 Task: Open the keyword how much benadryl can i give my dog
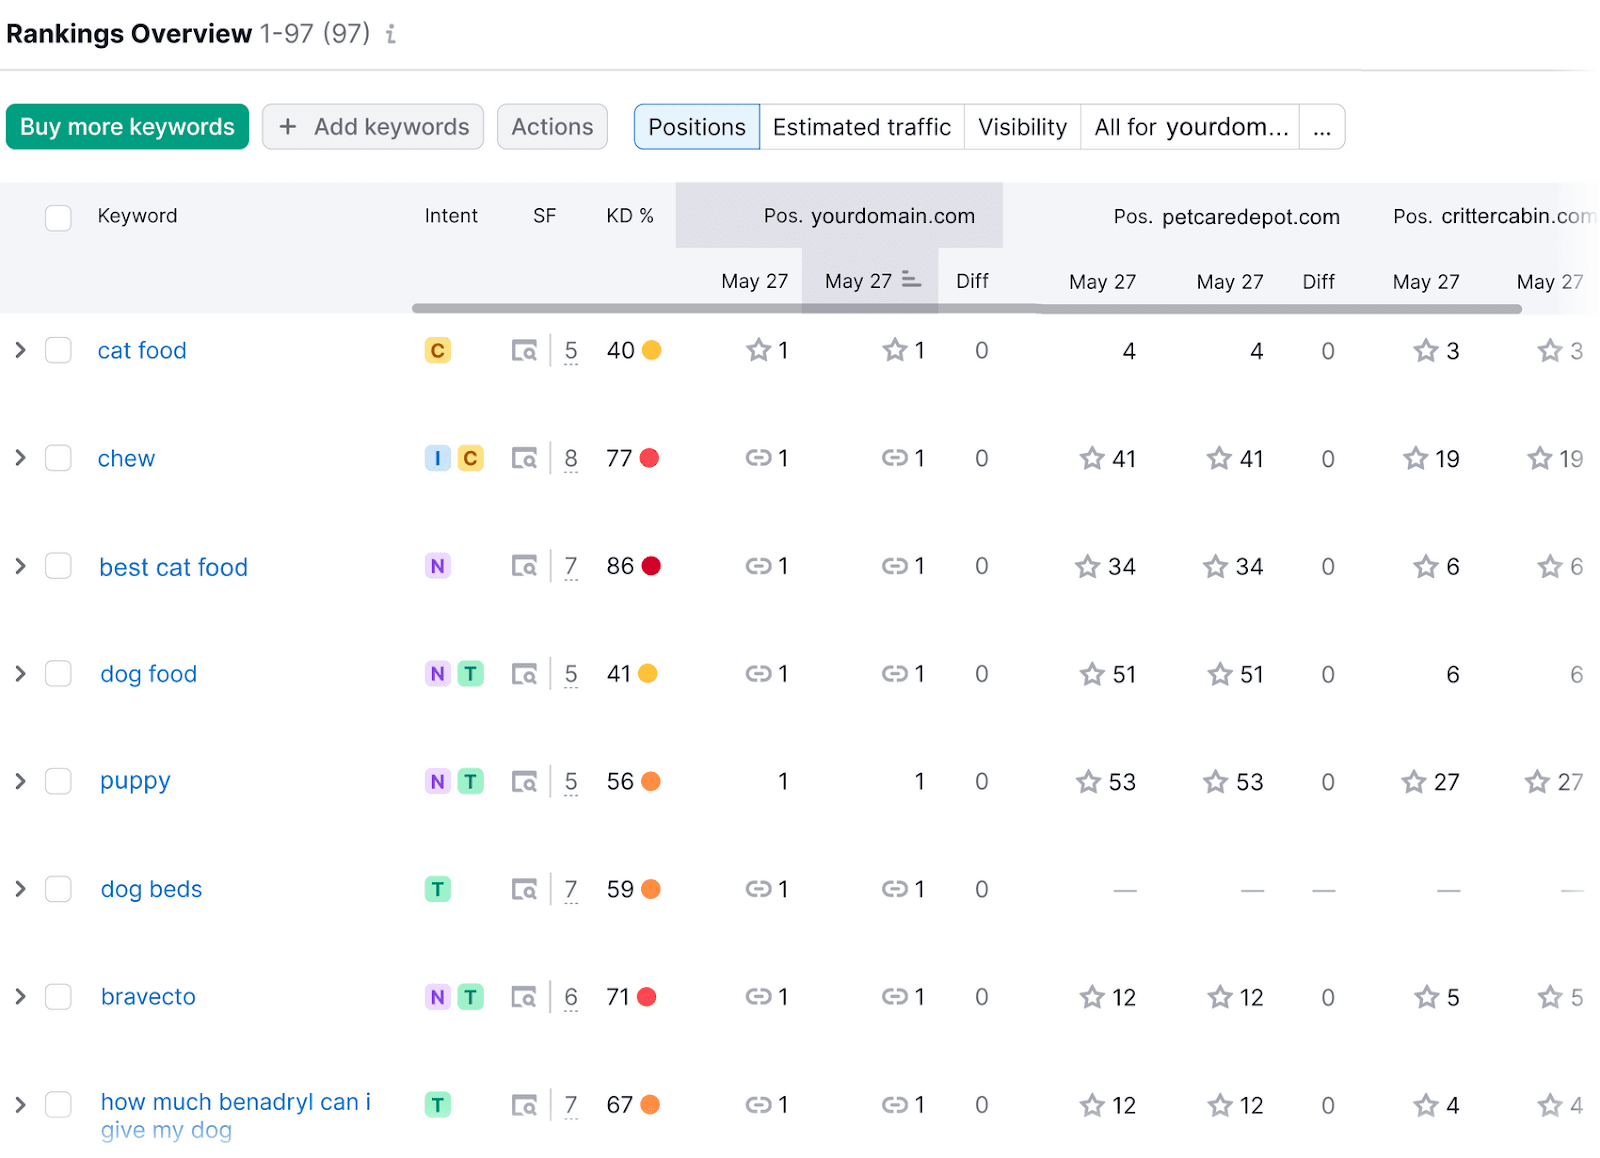pyautogui.click(x=235, y=1102)
